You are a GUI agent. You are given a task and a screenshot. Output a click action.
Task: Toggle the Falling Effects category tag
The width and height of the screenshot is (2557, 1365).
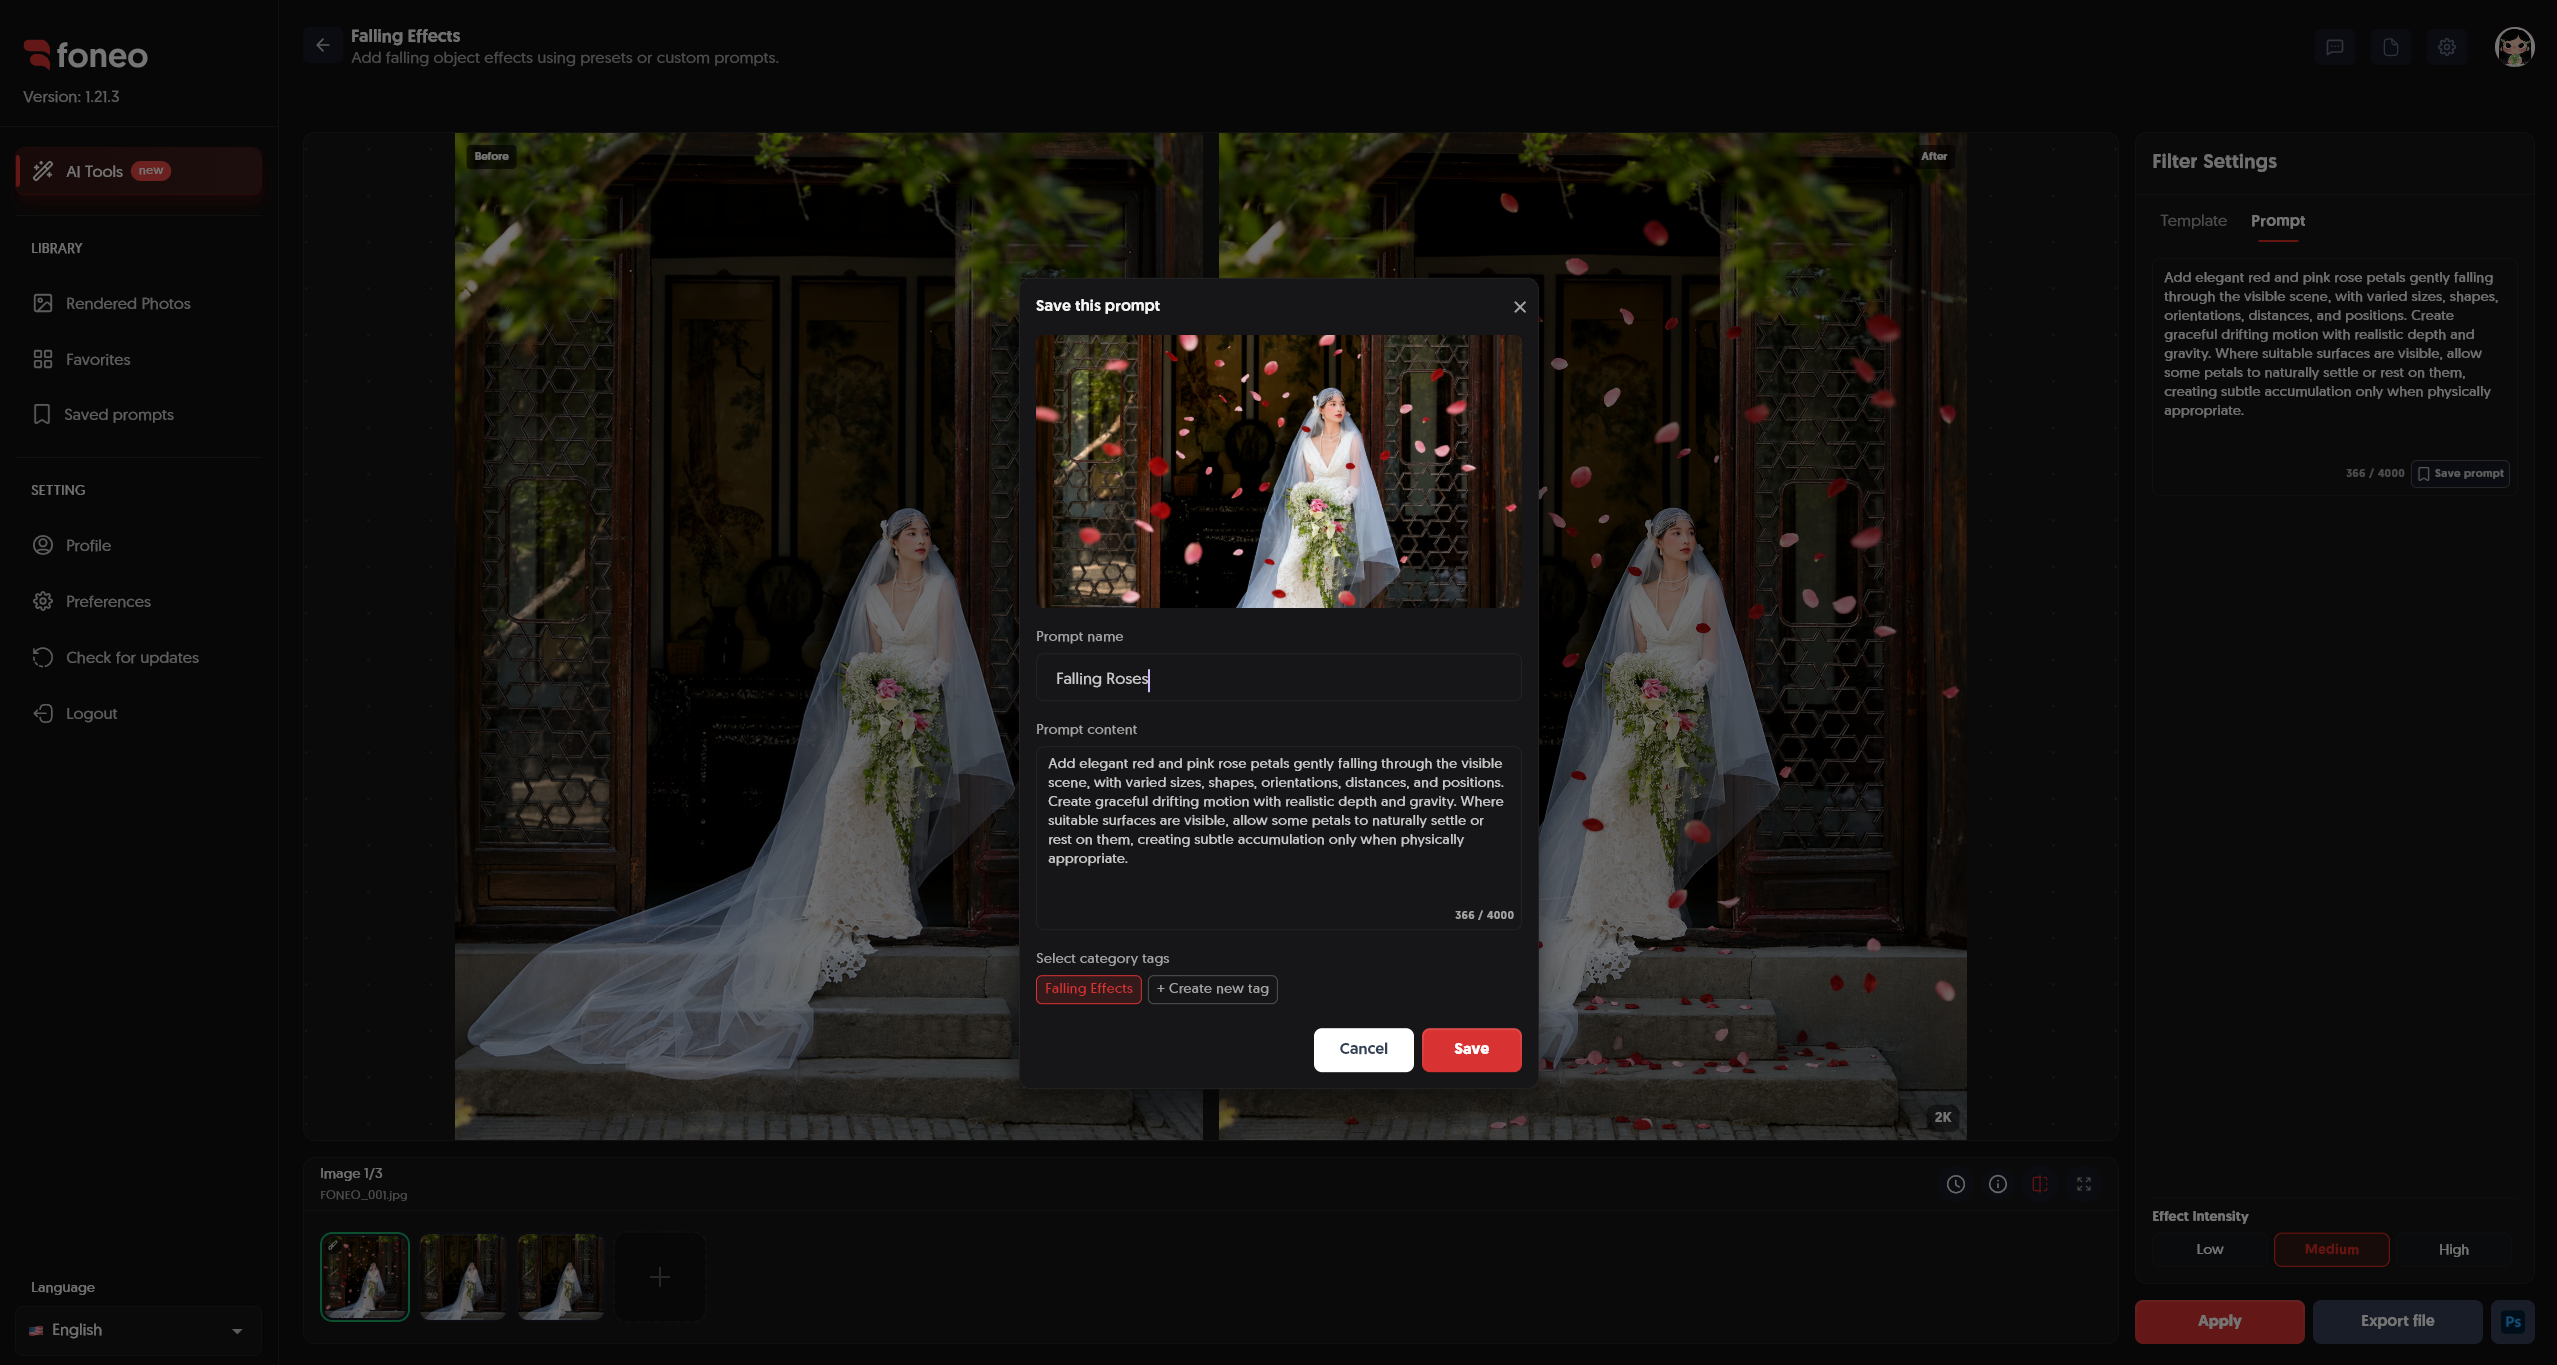1088,989
